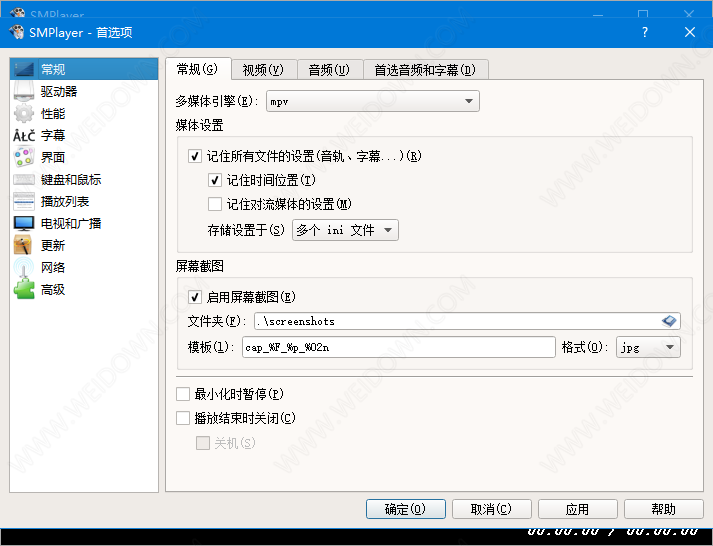713x546 pixels.
Task: Click the 多媒体引擎(E) label
Action: (217, 101)
